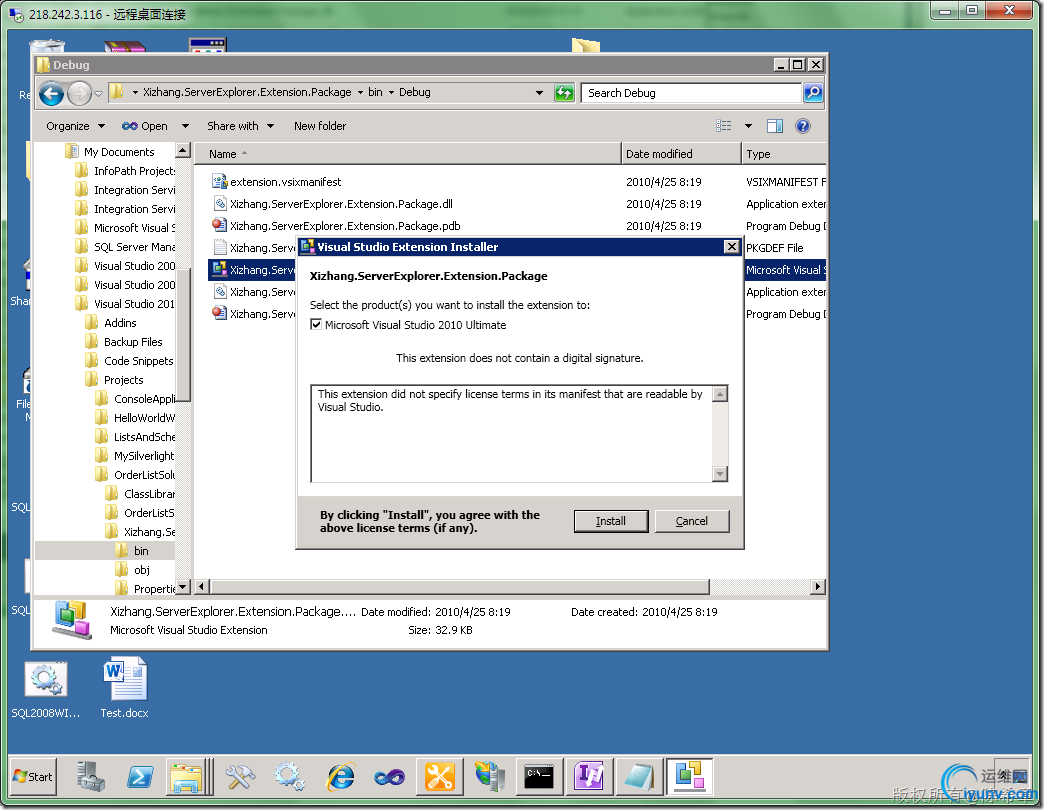The image size is (1044, 810).
Task: Open the hammer and wrench tools taskbar icon
Action: click(240, 777)
